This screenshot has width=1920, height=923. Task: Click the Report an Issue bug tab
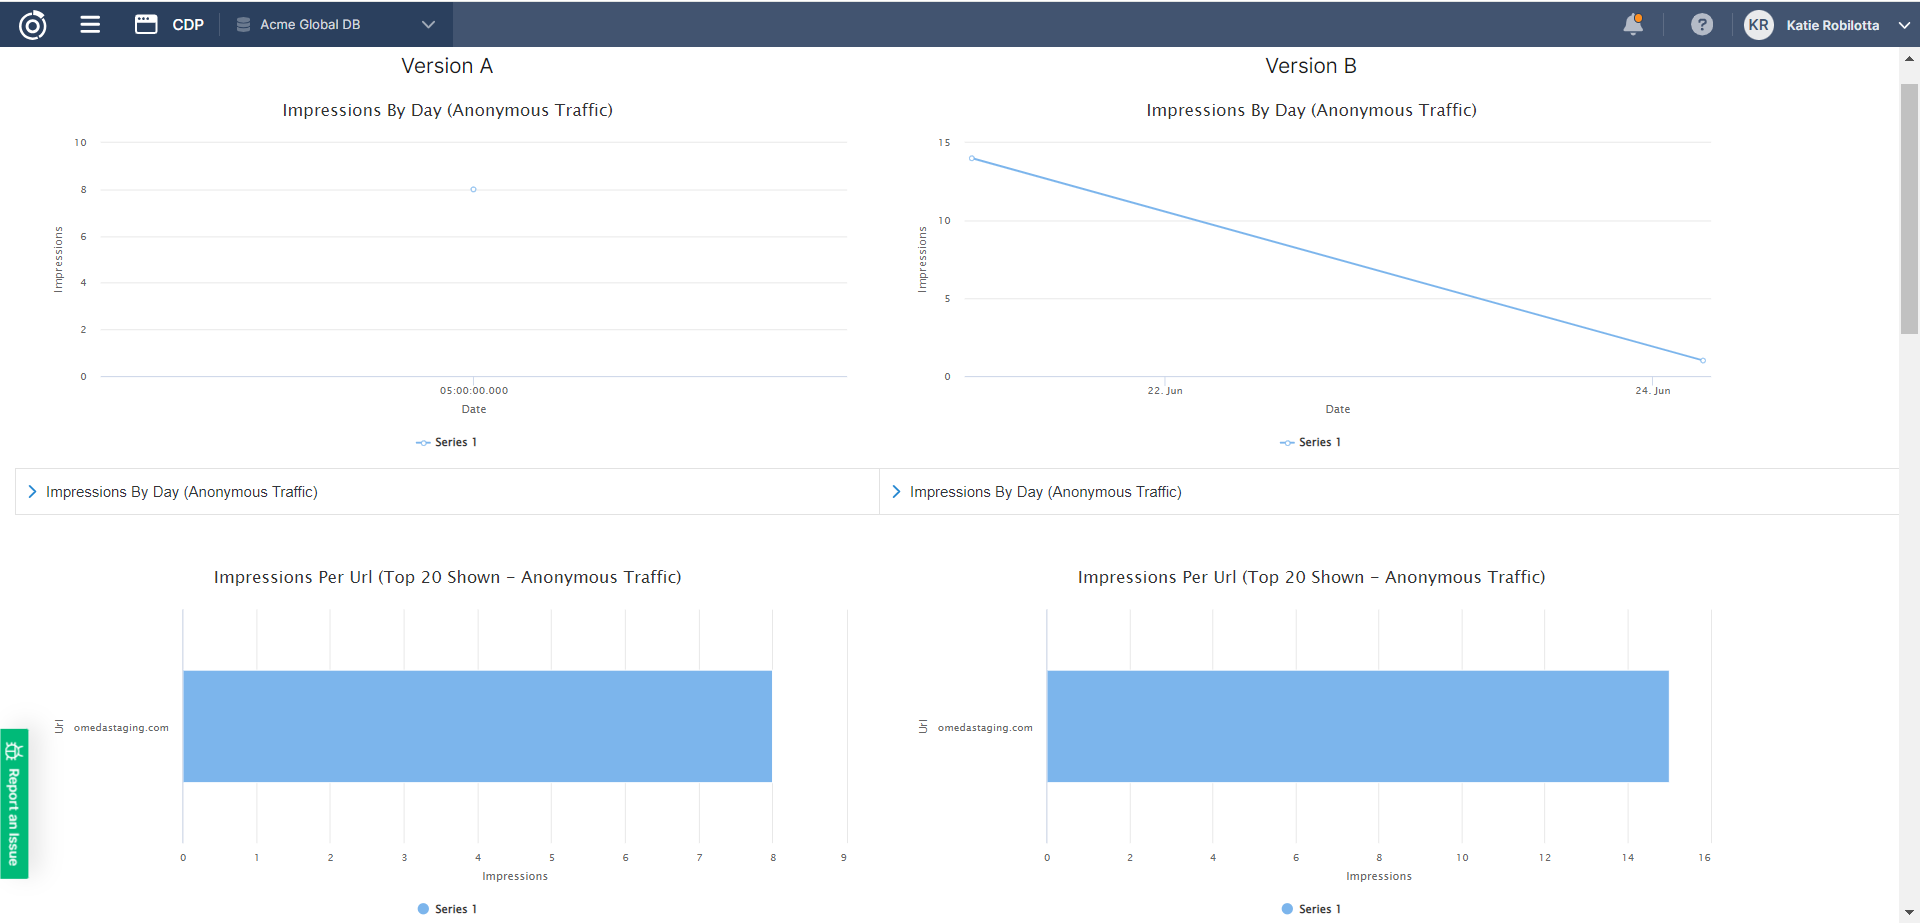(14, 804)
